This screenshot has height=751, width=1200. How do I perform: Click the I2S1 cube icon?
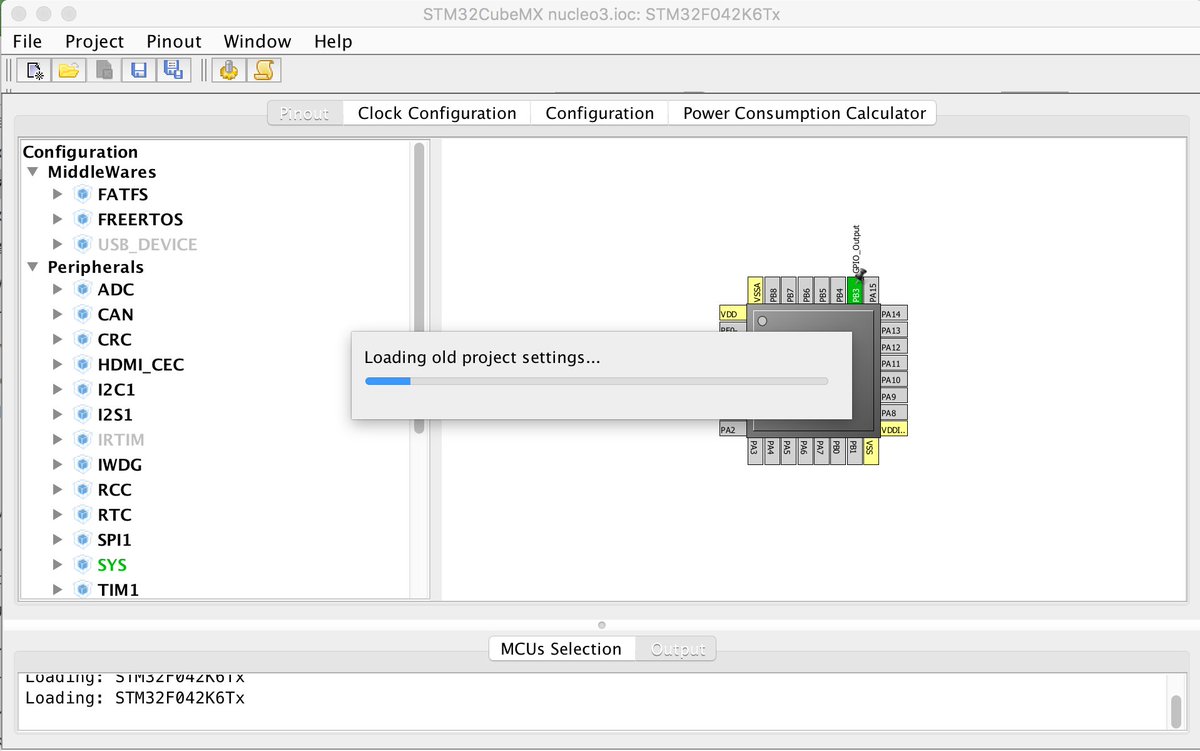tap(83, 414)
